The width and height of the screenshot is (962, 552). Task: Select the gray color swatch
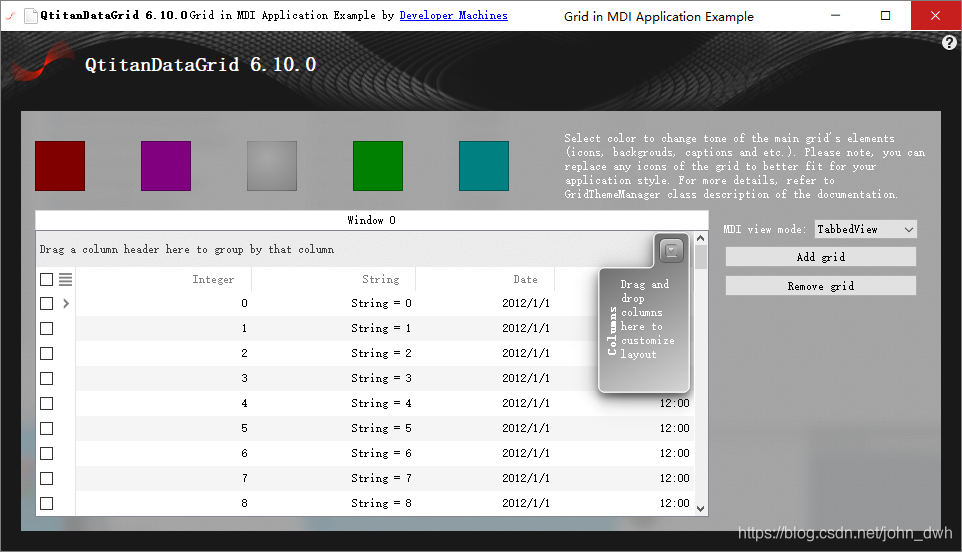point(272,166)
